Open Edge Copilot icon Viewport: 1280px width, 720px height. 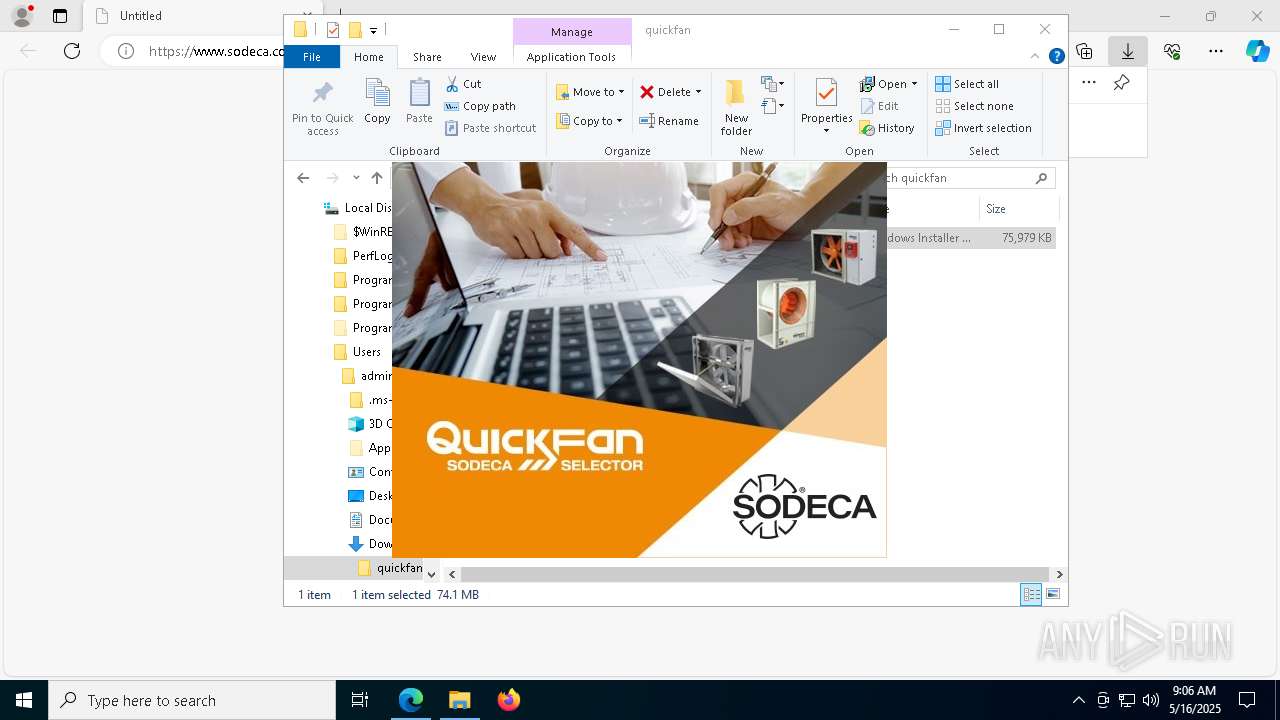1257,51
